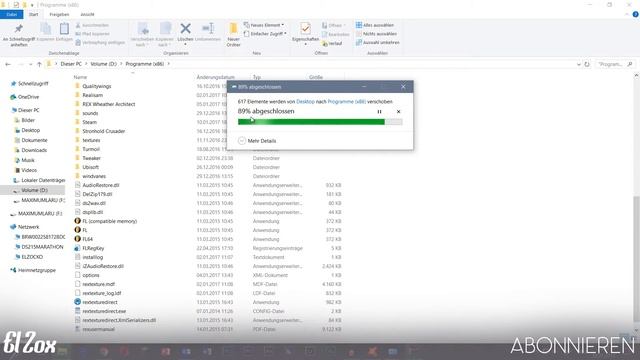Click Auswahl umkehren
The image size is (640, 360).
pyautogui.click(x=378, y=42)
